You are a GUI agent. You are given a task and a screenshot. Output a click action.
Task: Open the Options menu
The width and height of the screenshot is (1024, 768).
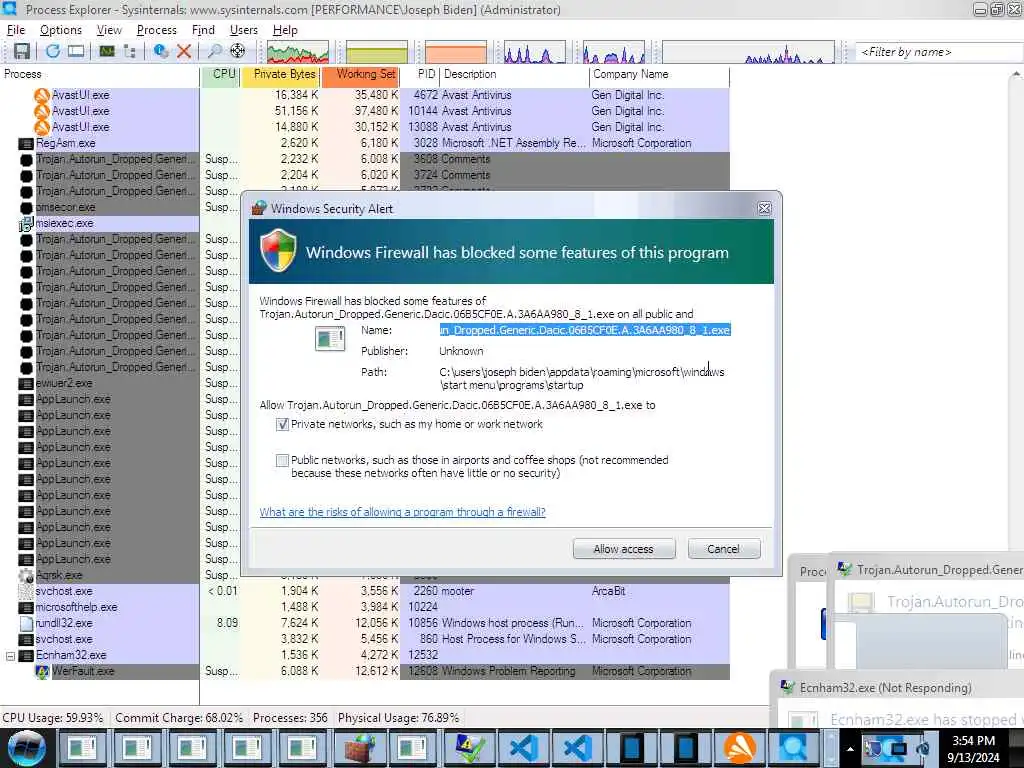61,30
